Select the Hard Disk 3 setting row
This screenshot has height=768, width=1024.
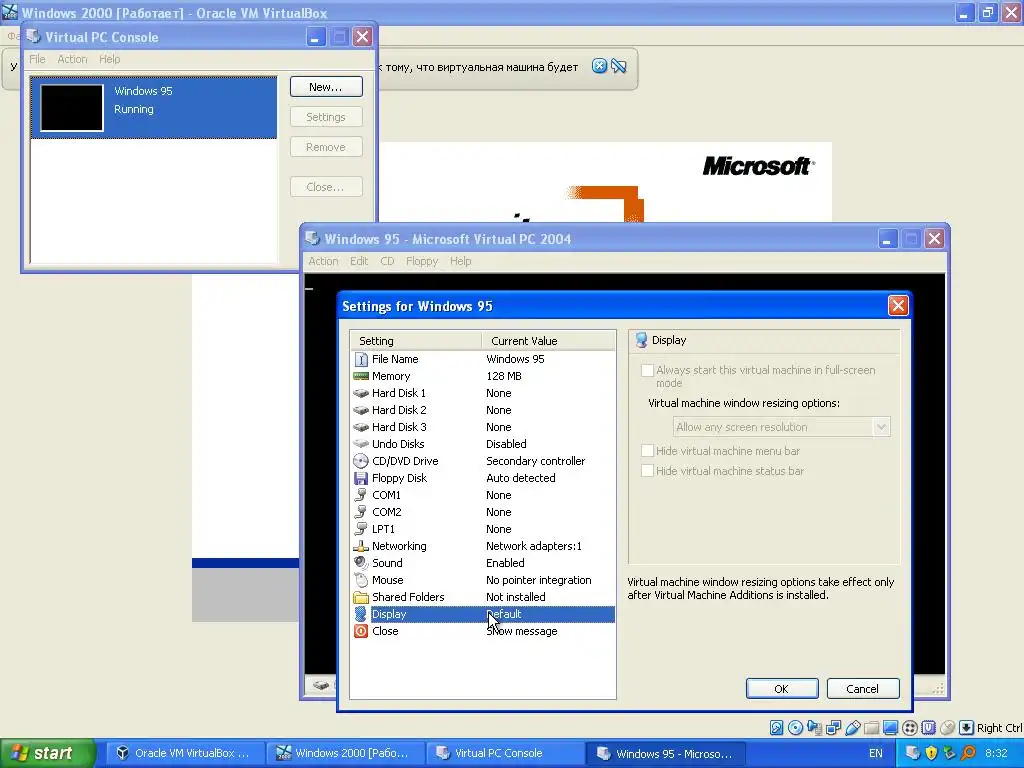coord(483,427)
